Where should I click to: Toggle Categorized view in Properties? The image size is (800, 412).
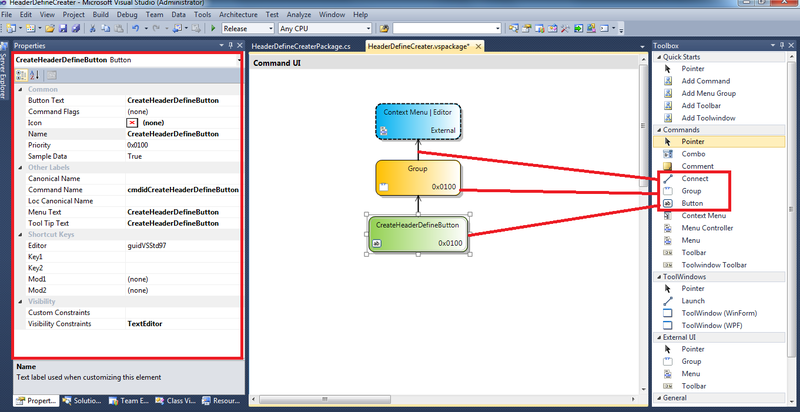(x=21, y=75)
